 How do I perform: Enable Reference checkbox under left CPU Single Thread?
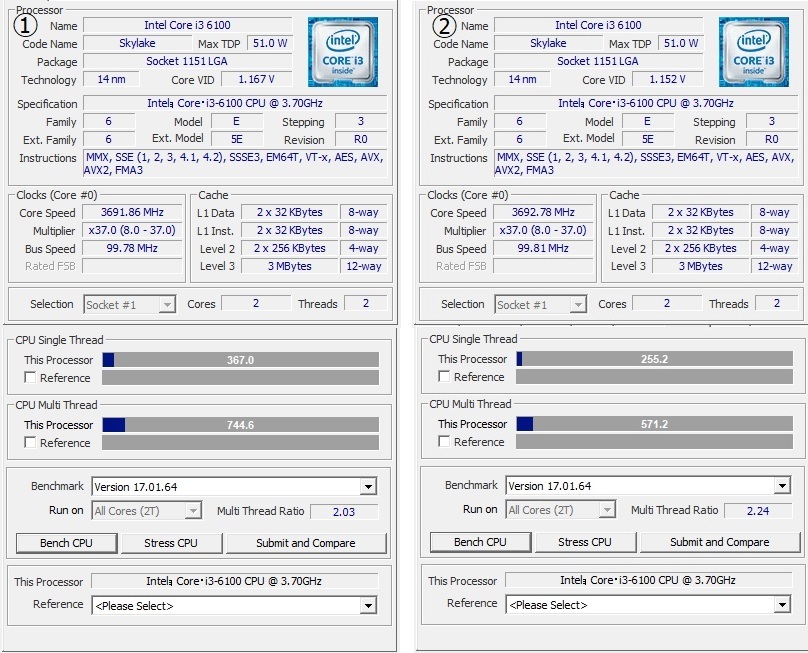point(30,378)
